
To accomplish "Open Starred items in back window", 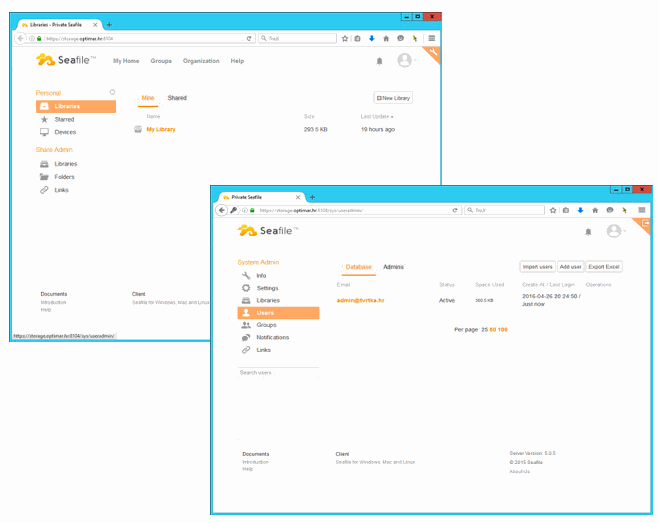I will [x=64, y=119].
